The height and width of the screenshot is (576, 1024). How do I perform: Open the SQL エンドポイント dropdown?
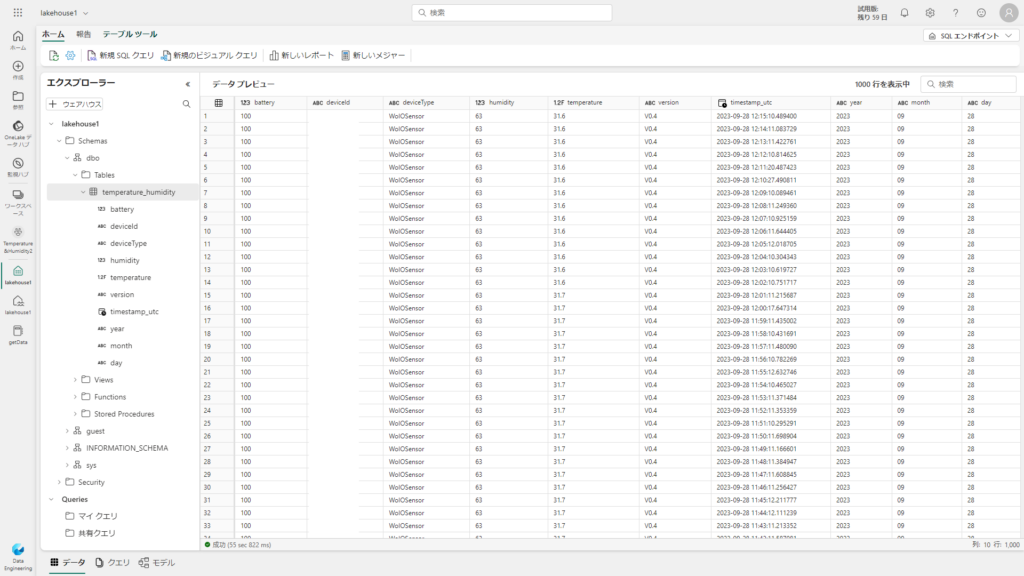969,35
